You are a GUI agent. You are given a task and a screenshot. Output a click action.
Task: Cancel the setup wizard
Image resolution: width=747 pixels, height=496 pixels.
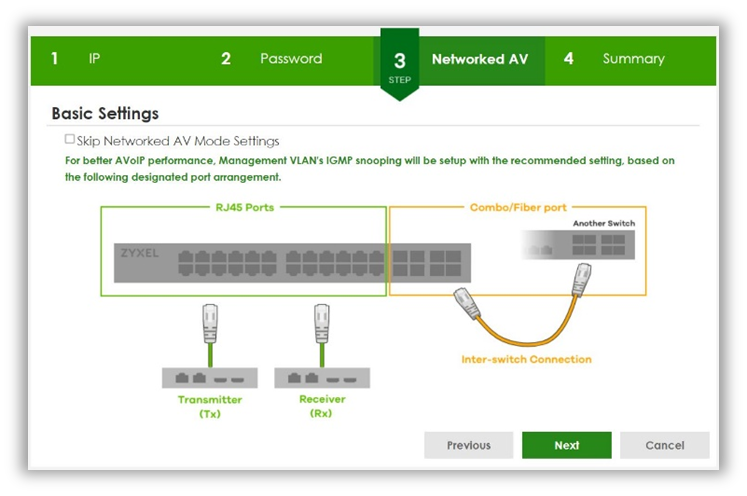[x=664, y=445]
